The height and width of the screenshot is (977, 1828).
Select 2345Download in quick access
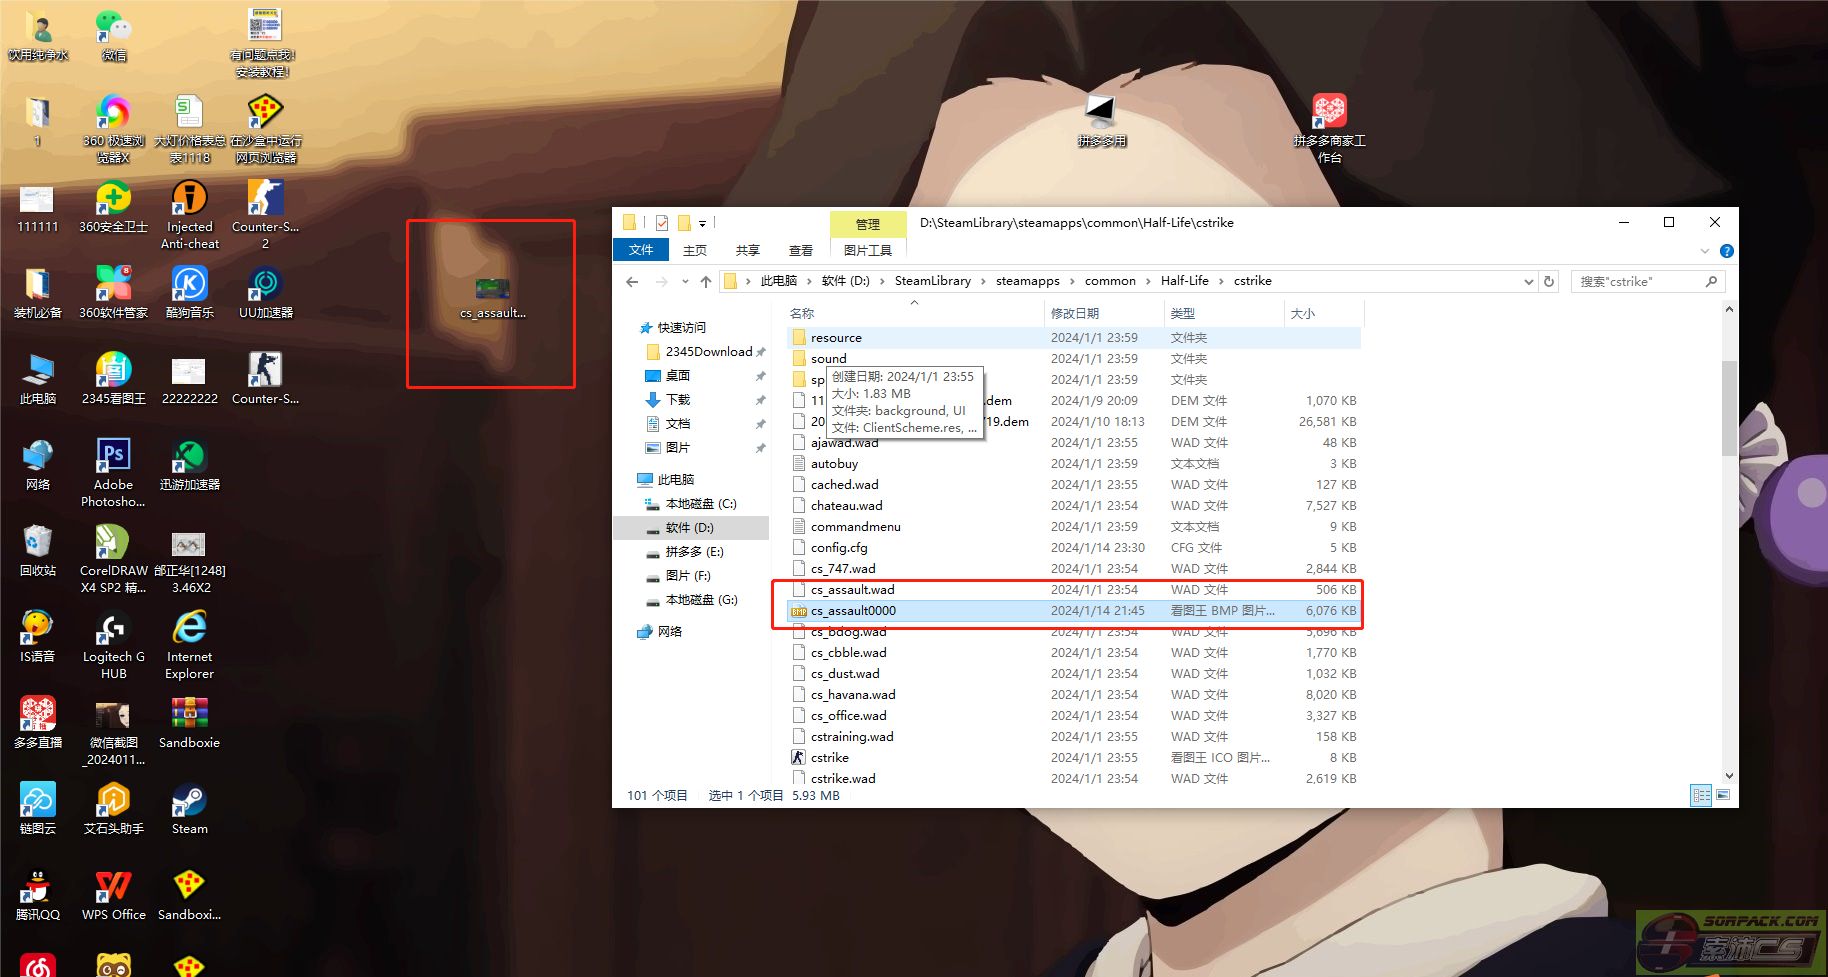(x=708, y=352)
